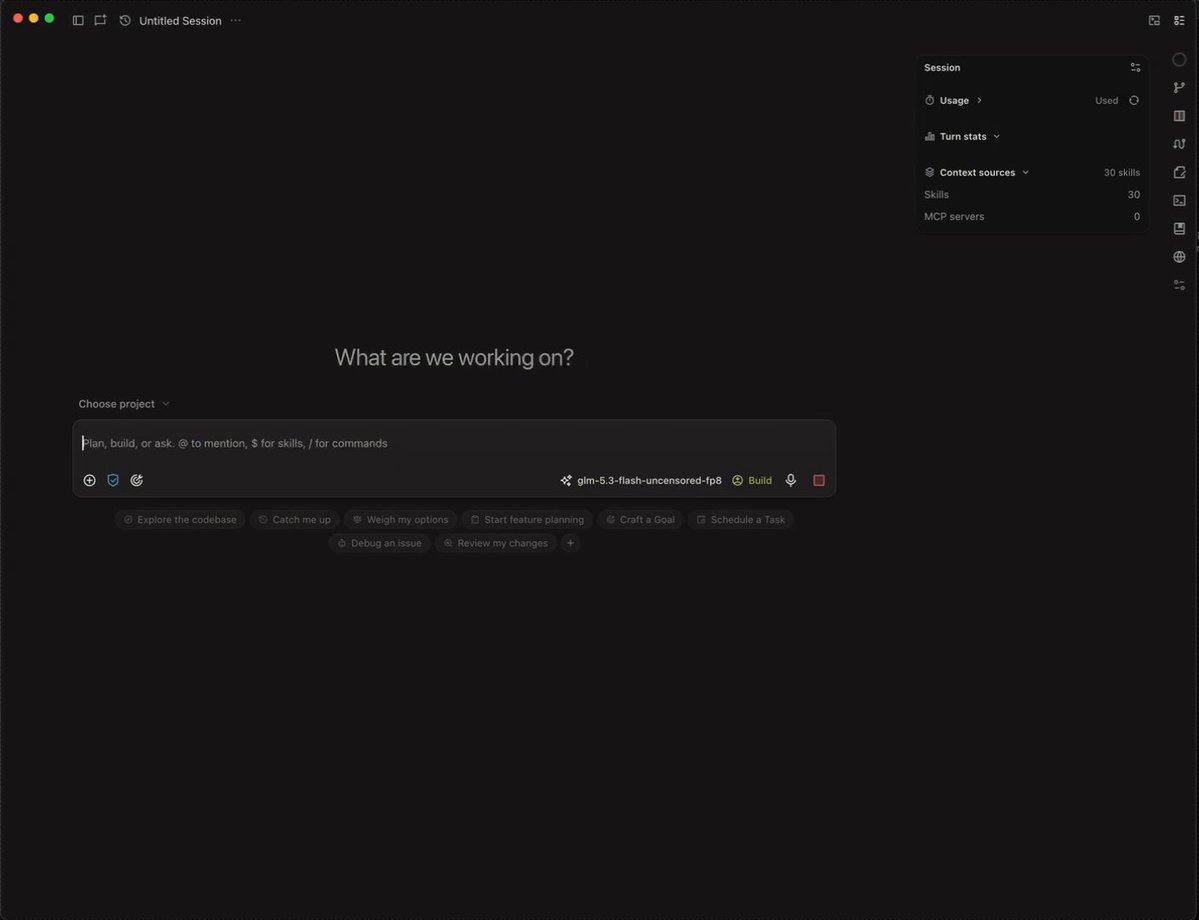Open the git branch panel icon

pos(1179,88)
